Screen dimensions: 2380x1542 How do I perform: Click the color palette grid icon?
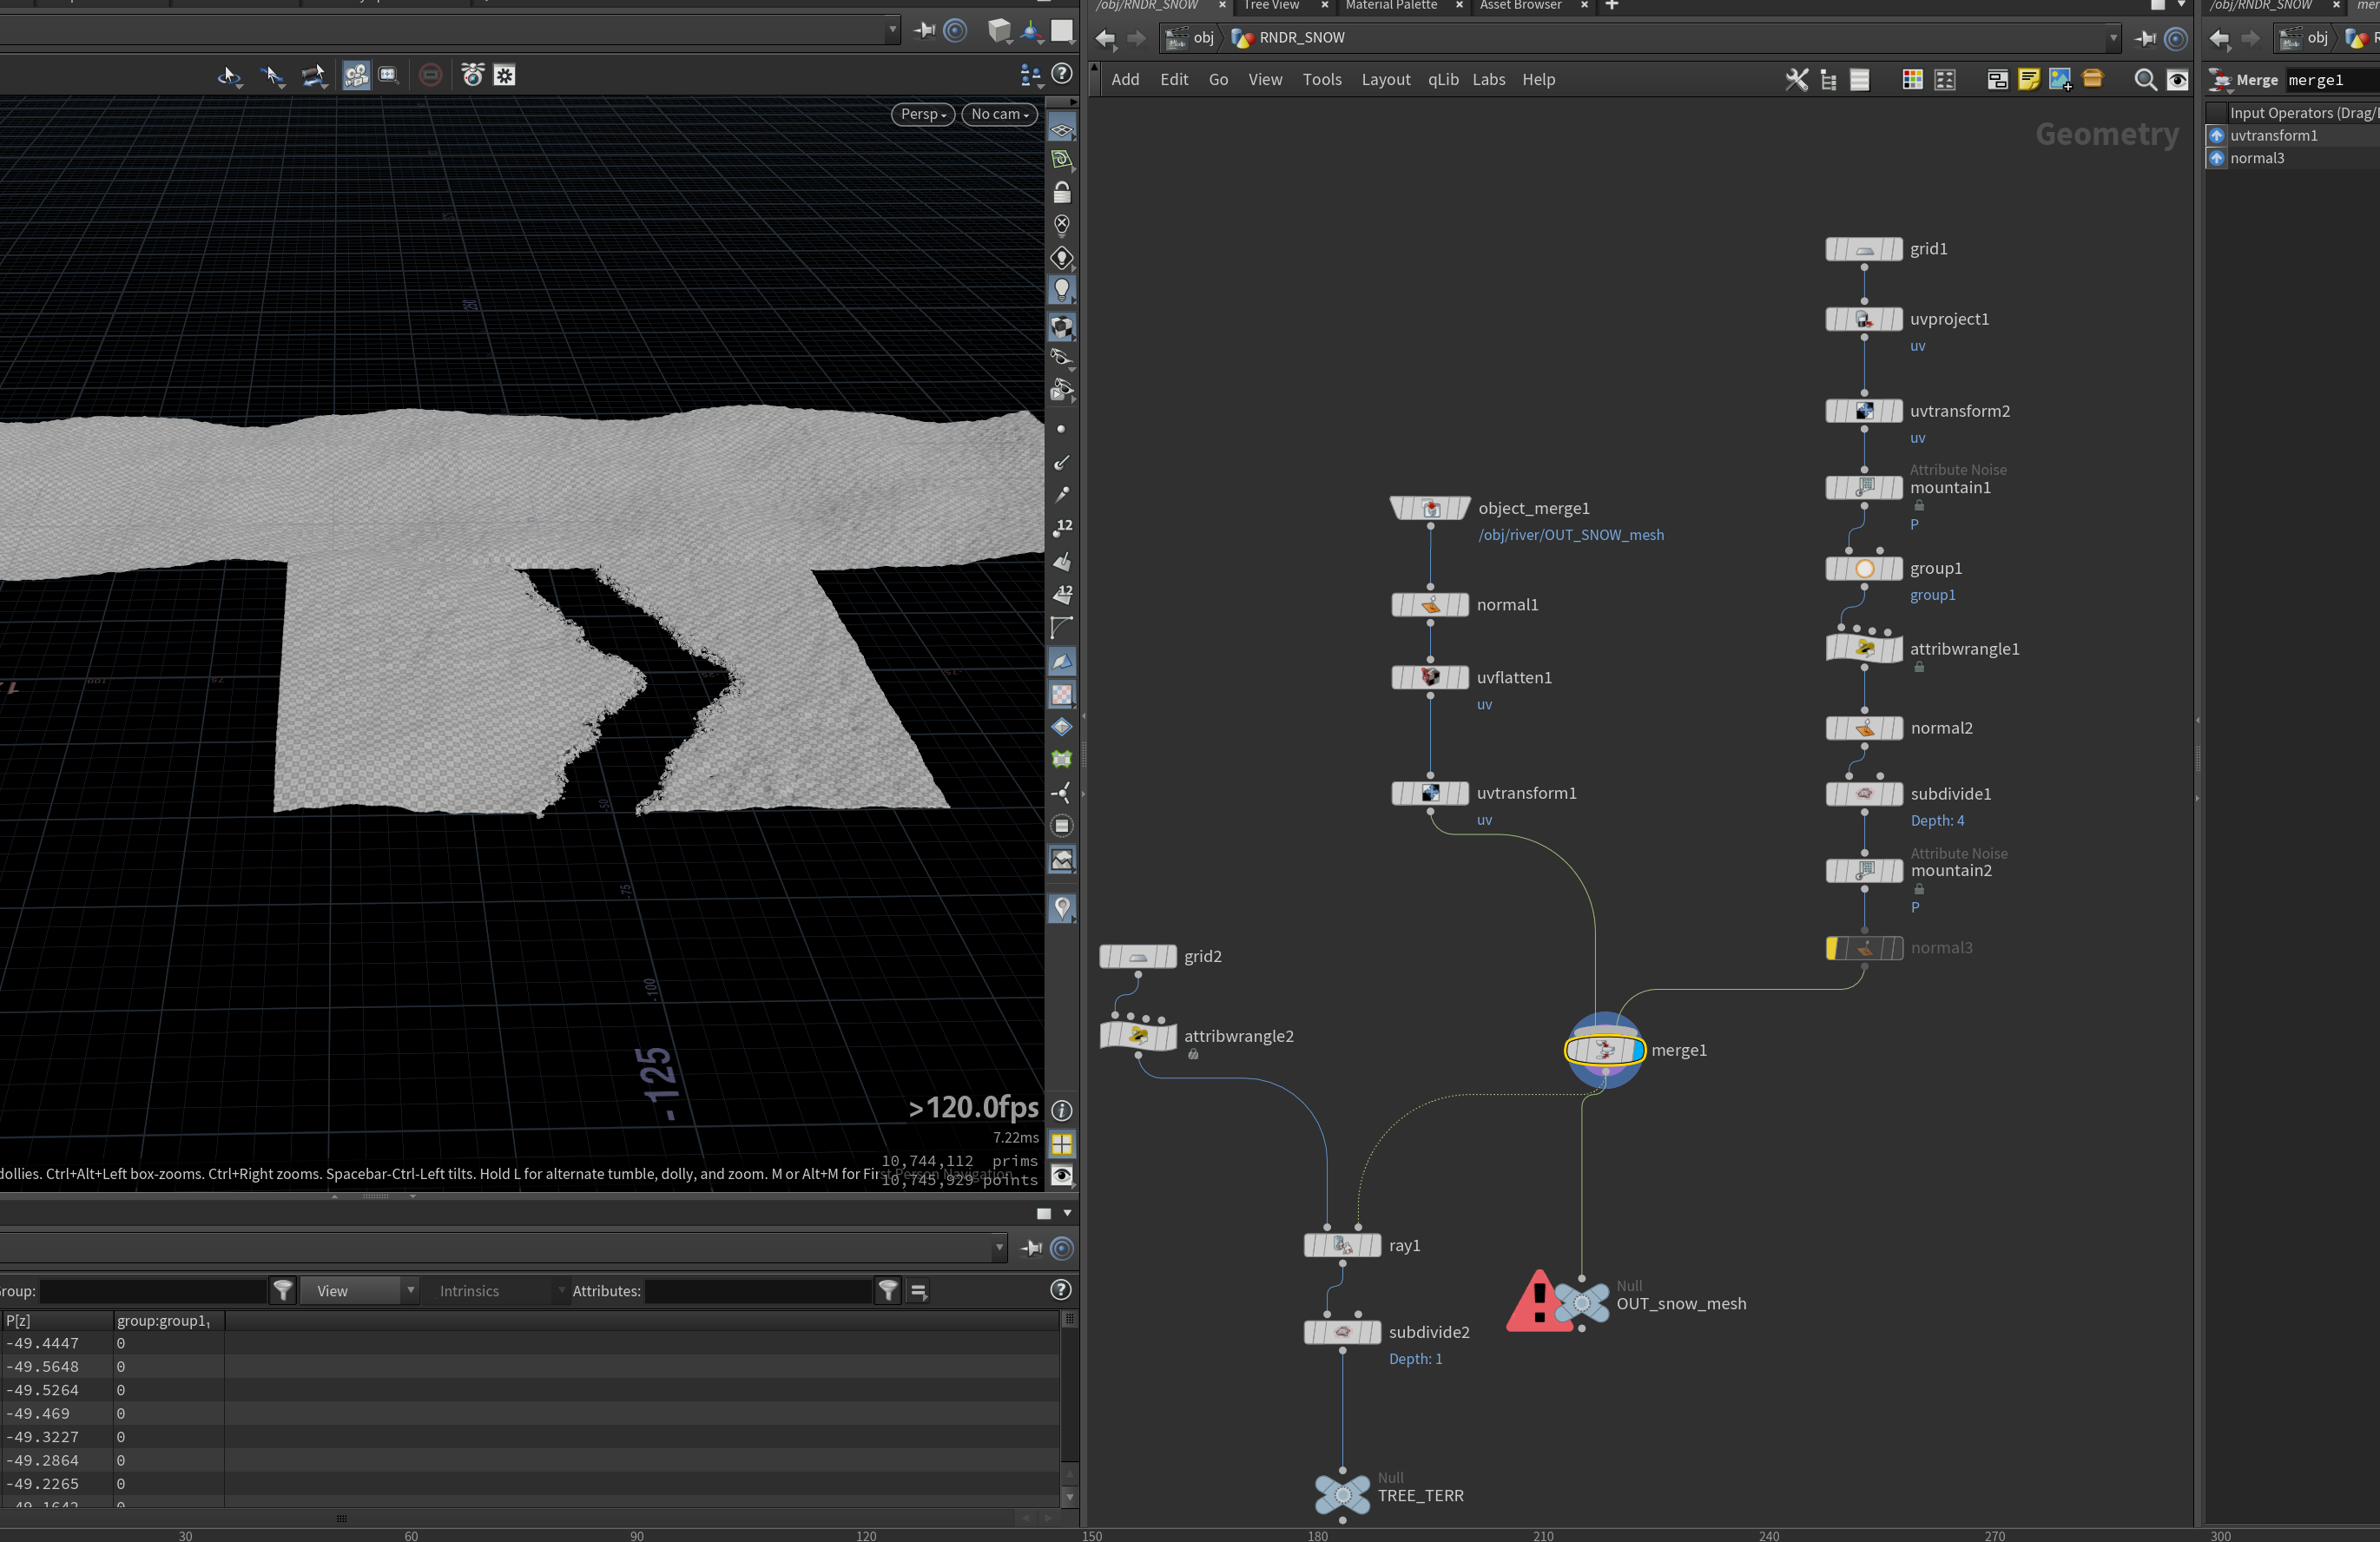[1912, 80]
